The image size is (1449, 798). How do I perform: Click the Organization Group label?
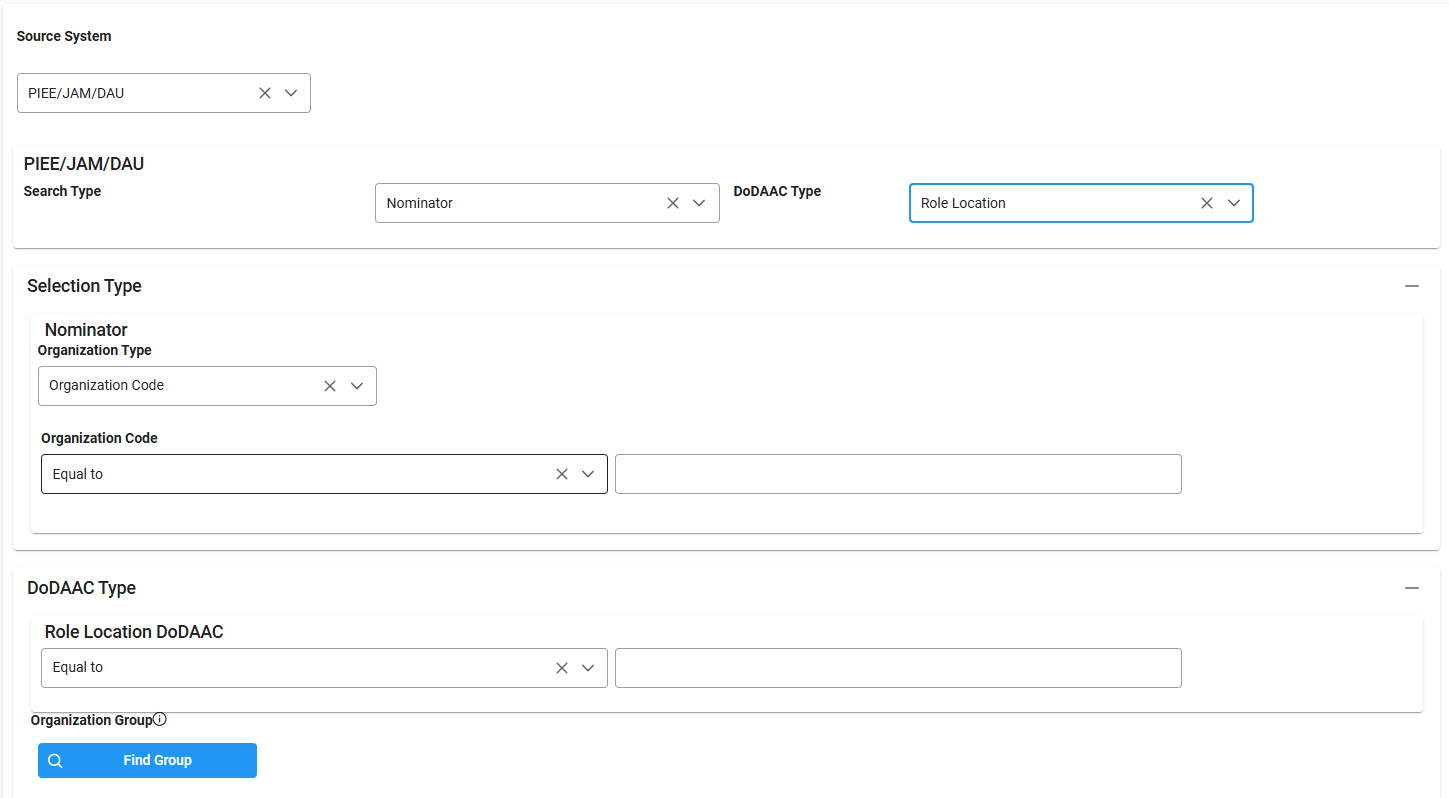pos(91,720)
